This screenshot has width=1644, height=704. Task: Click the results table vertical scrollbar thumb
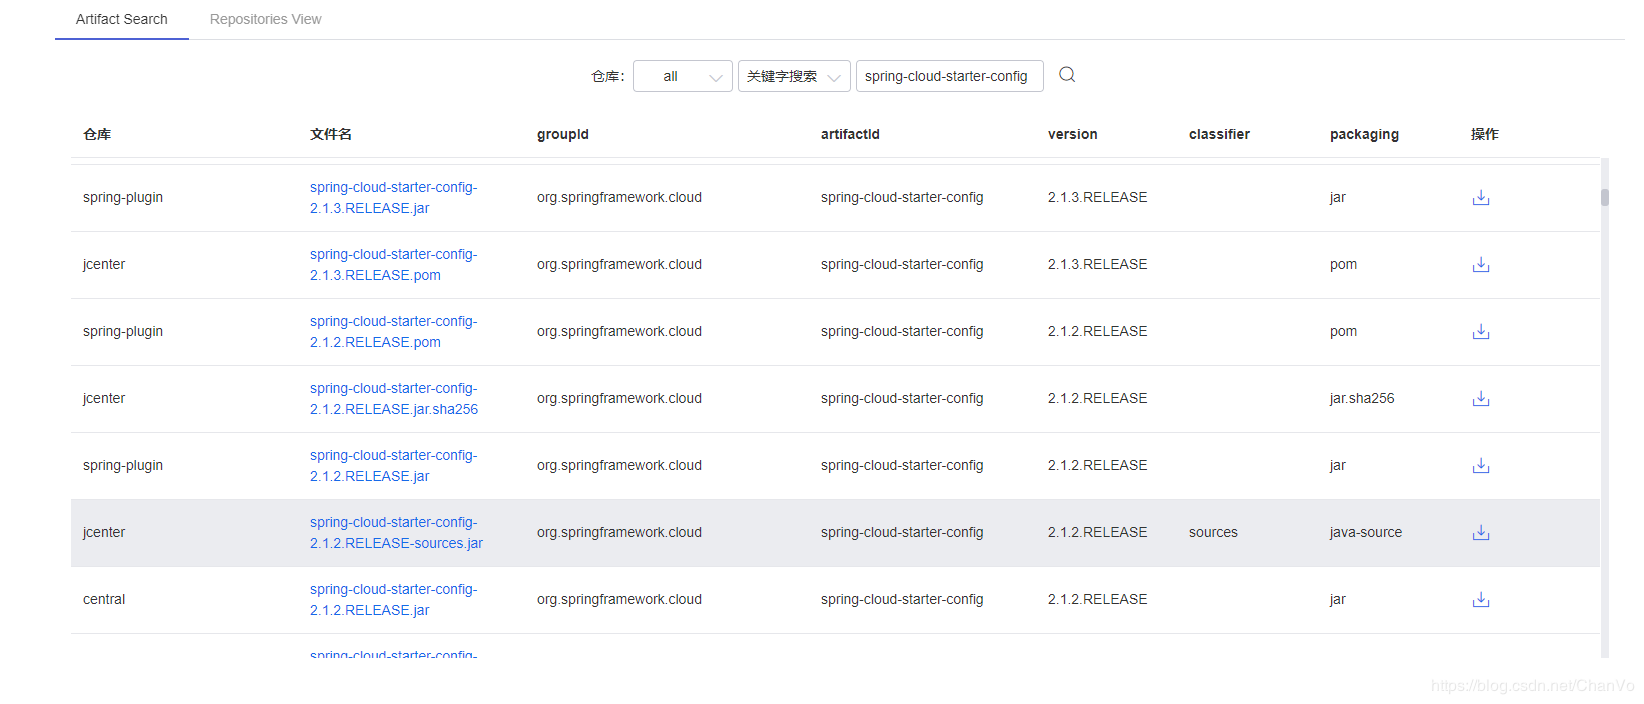(x=1605, y=197)
